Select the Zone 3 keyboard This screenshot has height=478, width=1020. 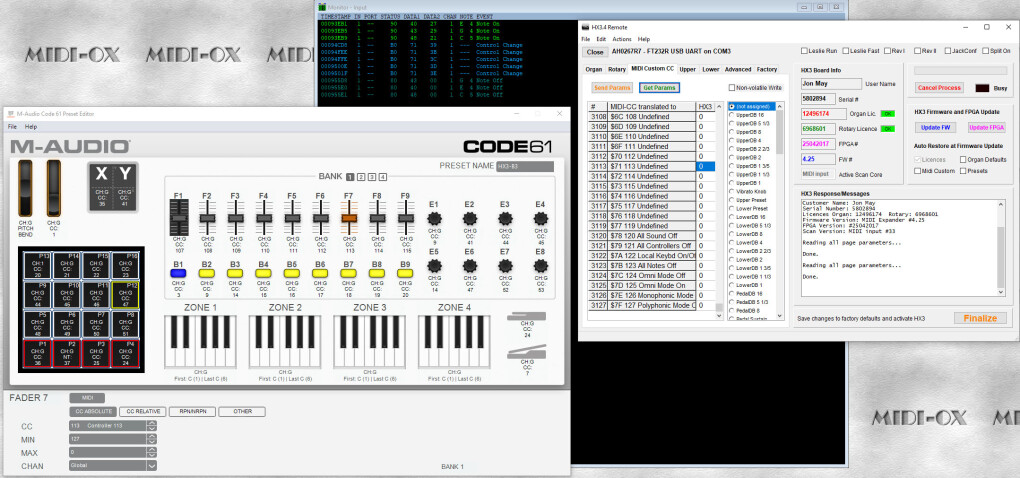click(369, 342)
